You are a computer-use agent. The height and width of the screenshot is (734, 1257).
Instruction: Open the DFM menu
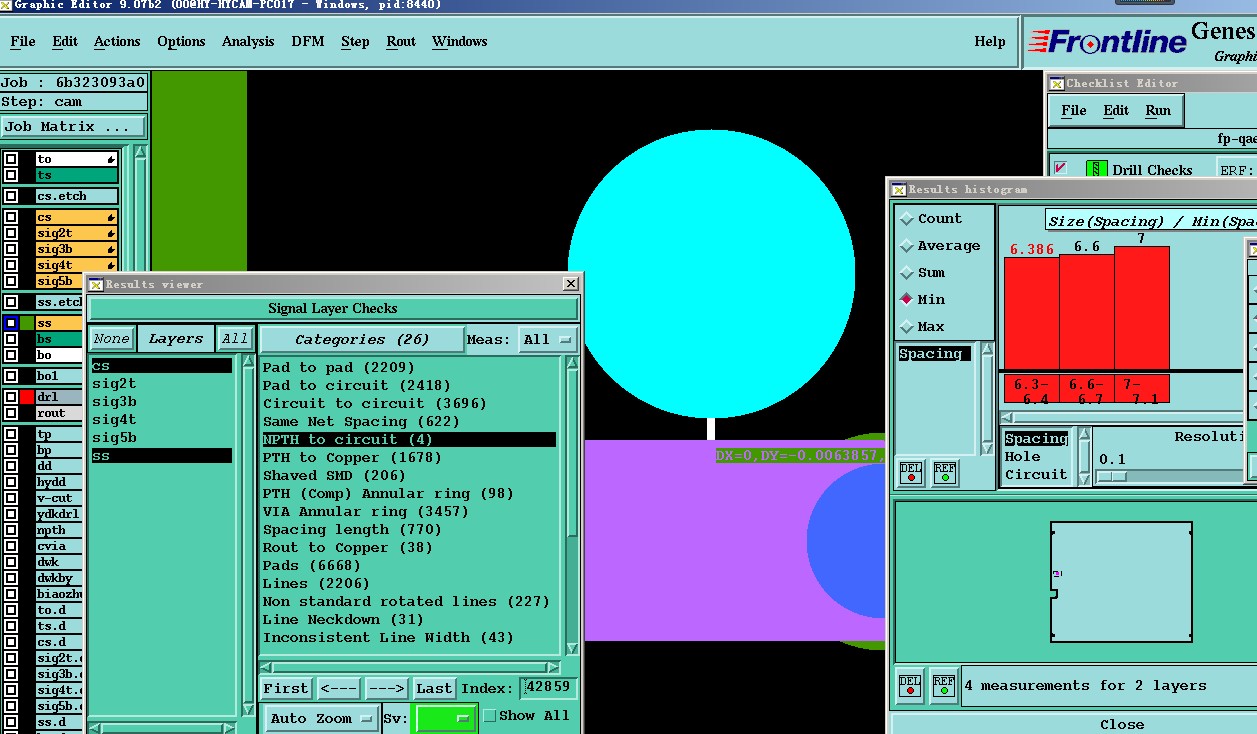pyautogui.click(x=307, y=41)
